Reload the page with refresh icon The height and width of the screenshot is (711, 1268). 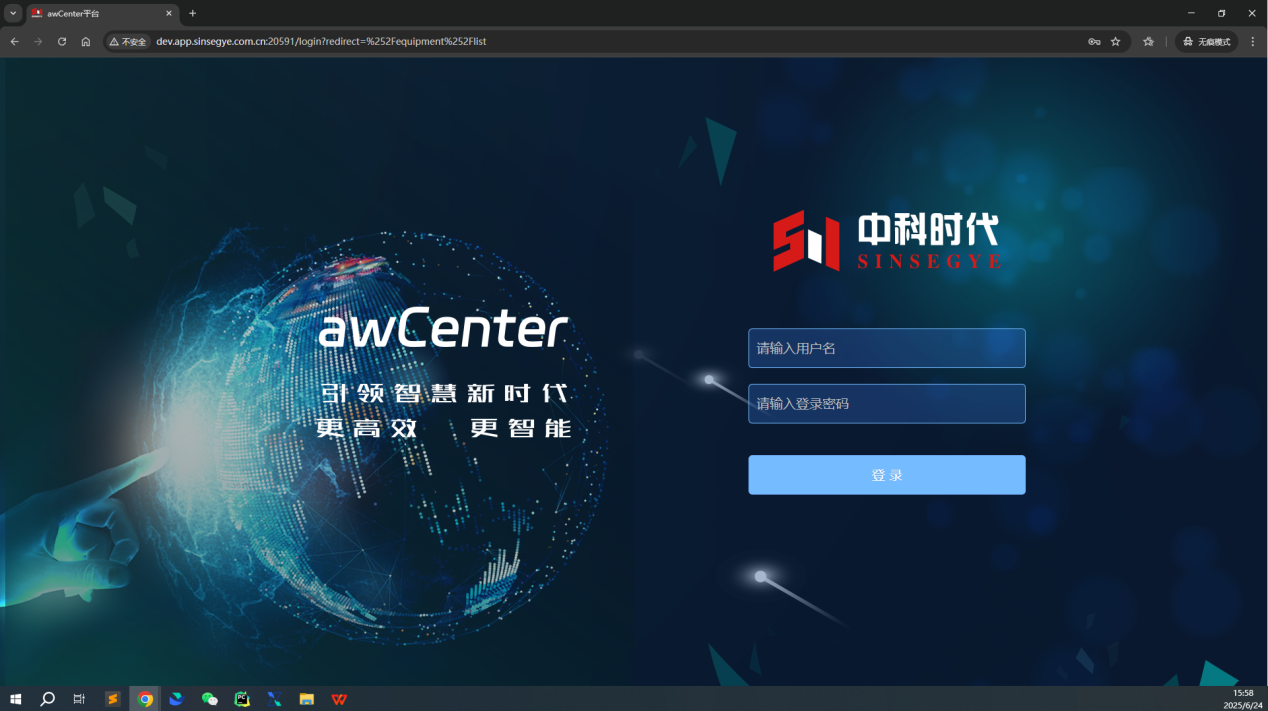pyautogui.click(x=62, y=42)
